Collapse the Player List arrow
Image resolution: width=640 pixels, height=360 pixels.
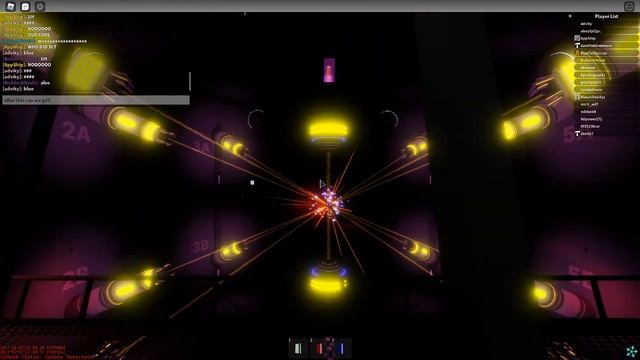pyautogui.click(x=570, y=16)
